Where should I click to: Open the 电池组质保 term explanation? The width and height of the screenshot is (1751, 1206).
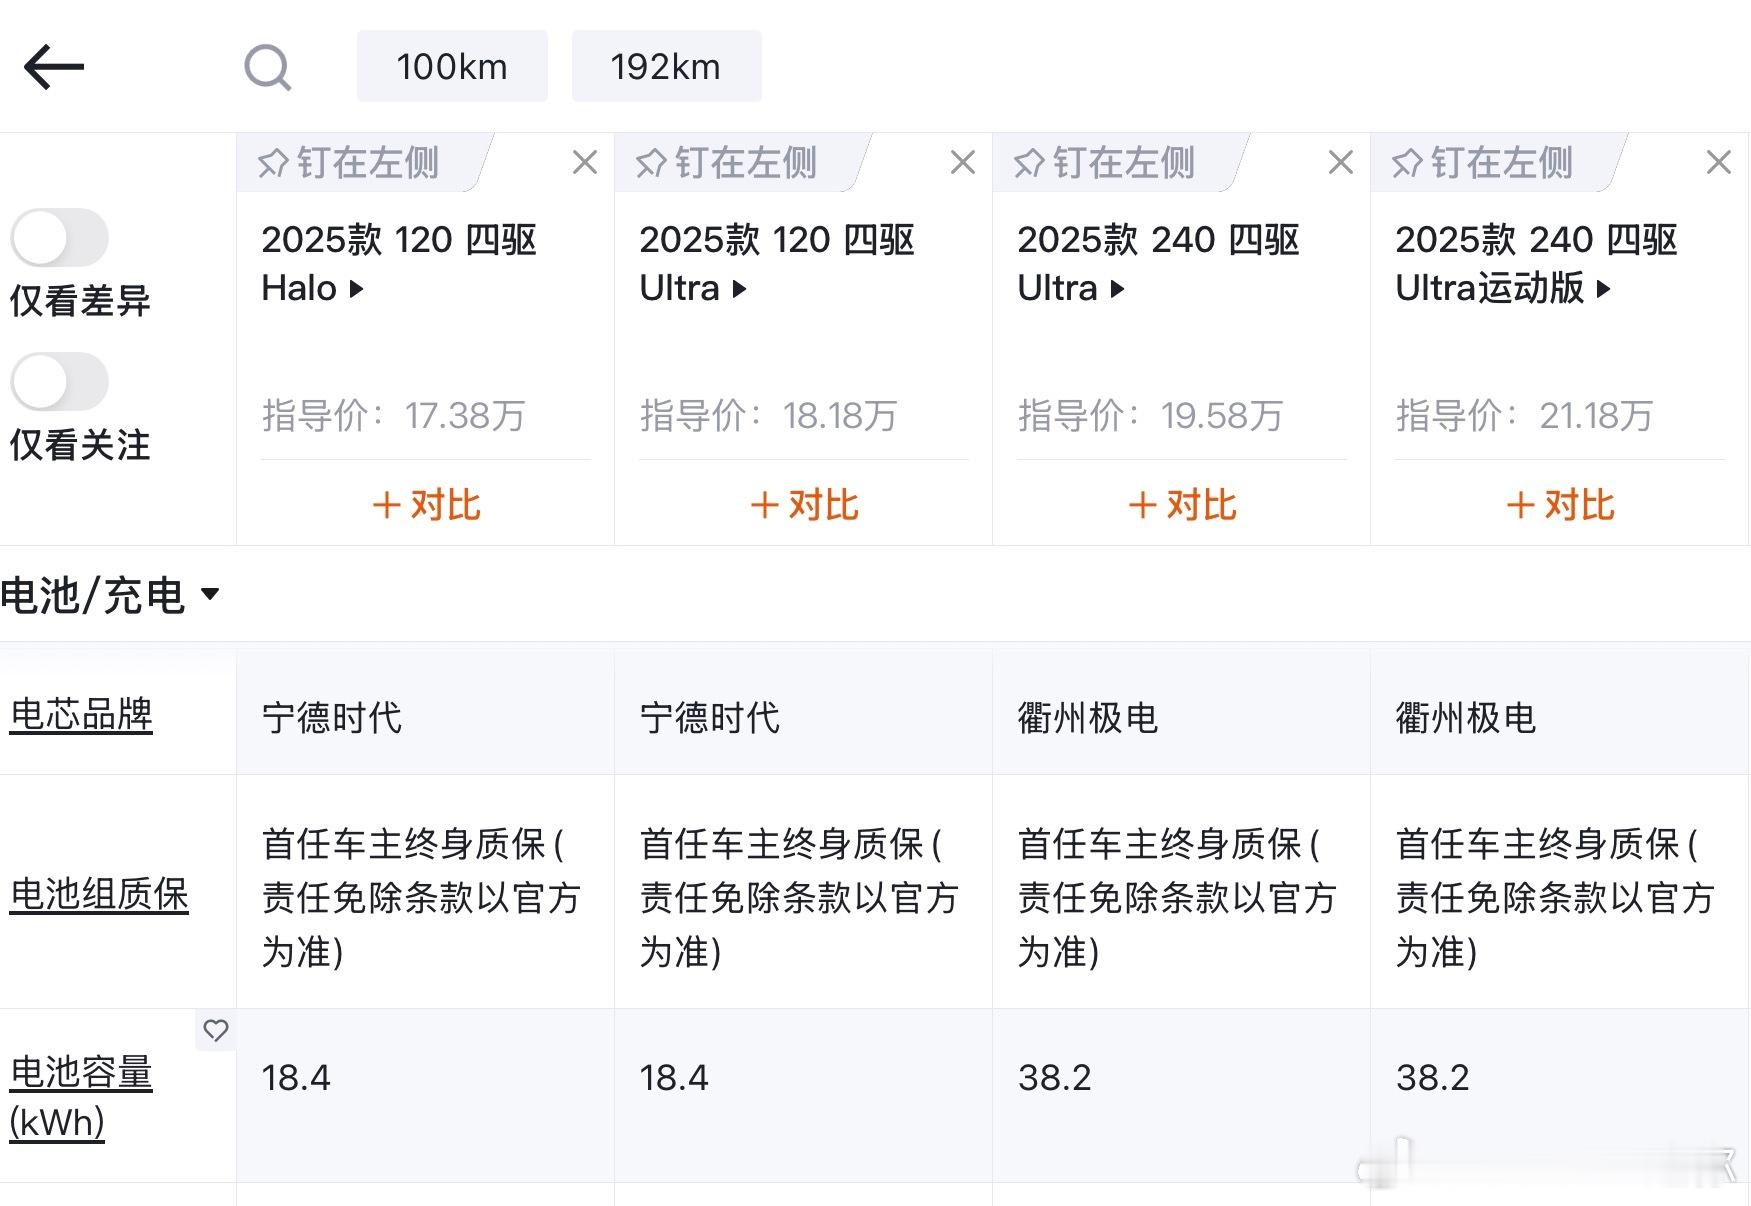[99, 894]
